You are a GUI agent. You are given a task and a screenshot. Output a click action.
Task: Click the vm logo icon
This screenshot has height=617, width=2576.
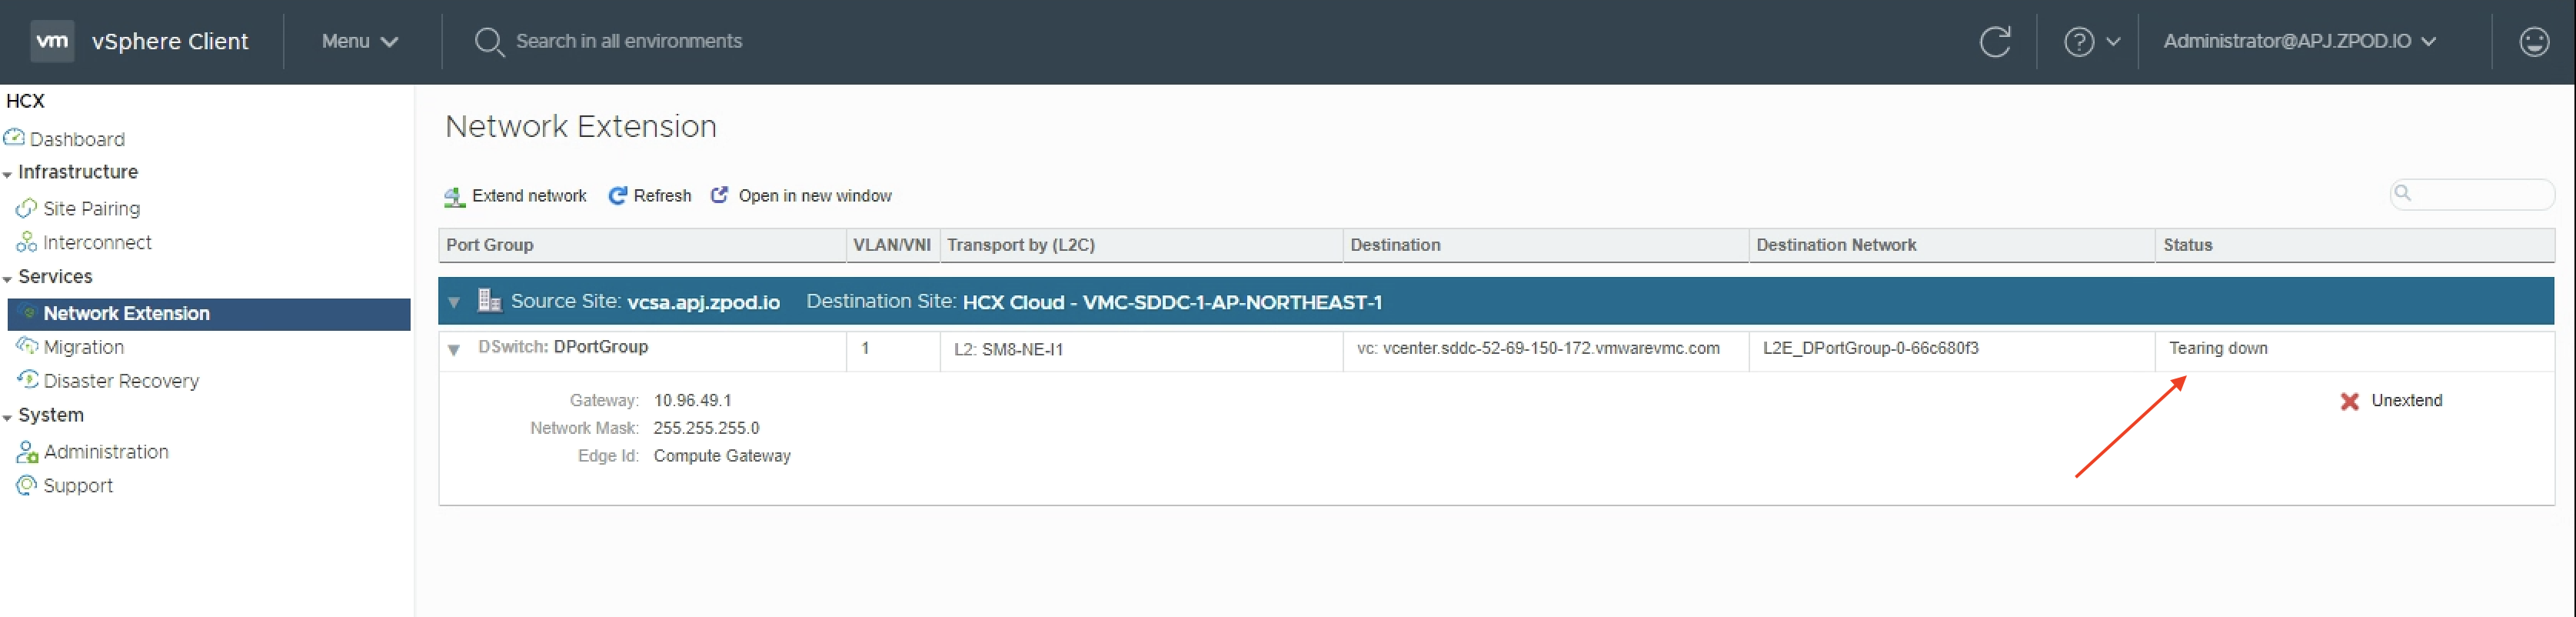pyautogui.click(x=52, y=41)
